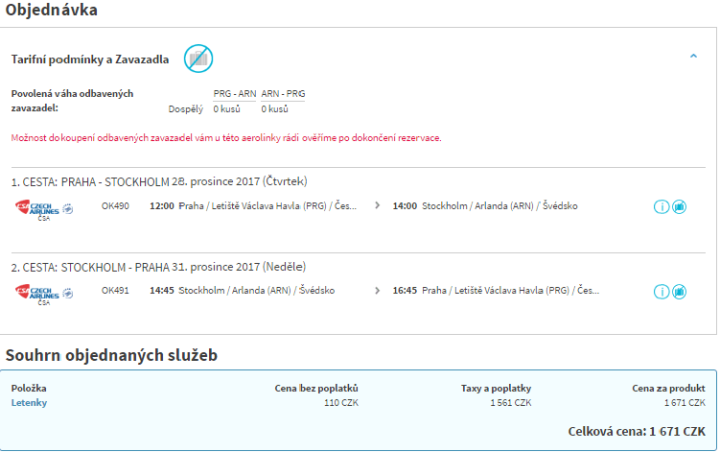Click arrow between Praha and Stockholm on OK490

click(377, 206)
